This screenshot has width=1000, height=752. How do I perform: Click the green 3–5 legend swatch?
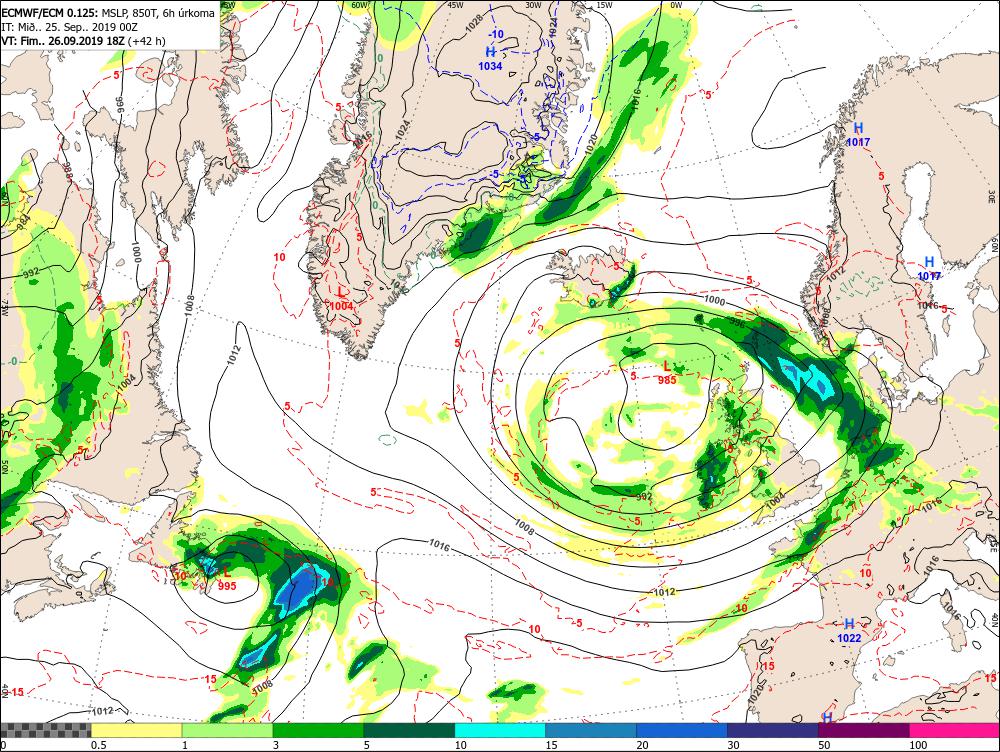pyautogui.click(x=318, y=730)
